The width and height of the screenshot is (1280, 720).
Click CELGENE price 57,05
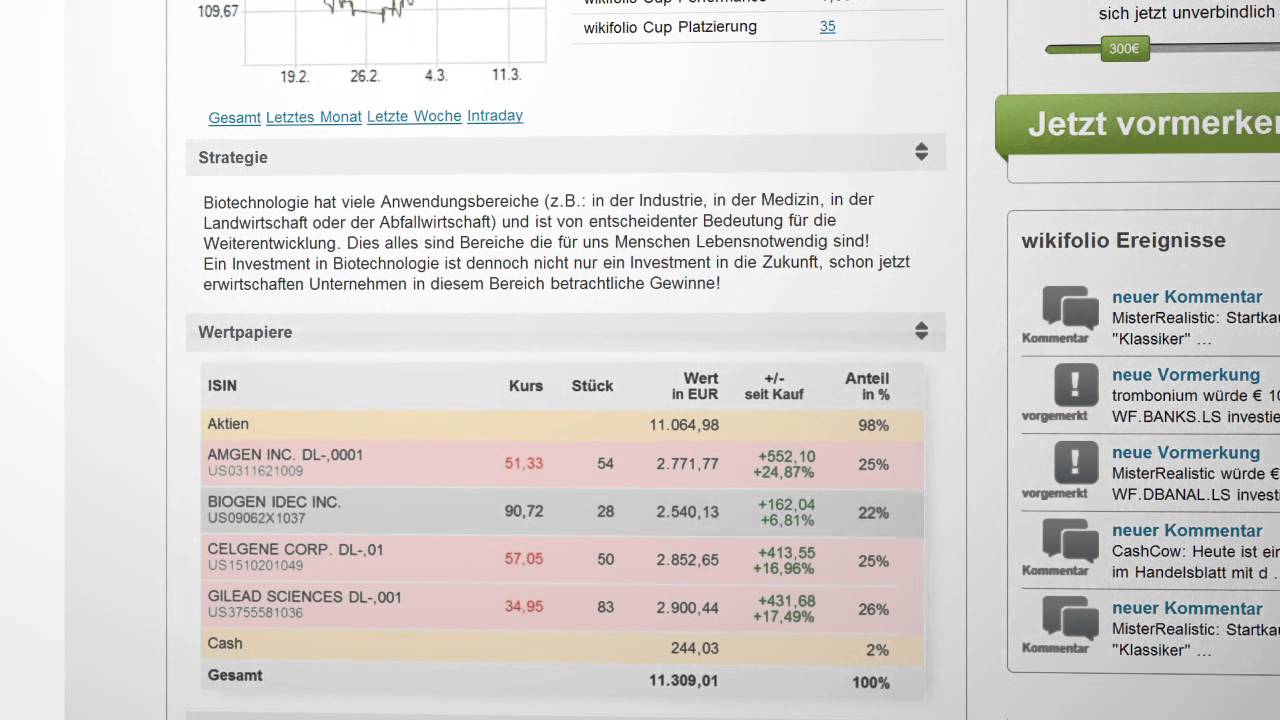524,559
